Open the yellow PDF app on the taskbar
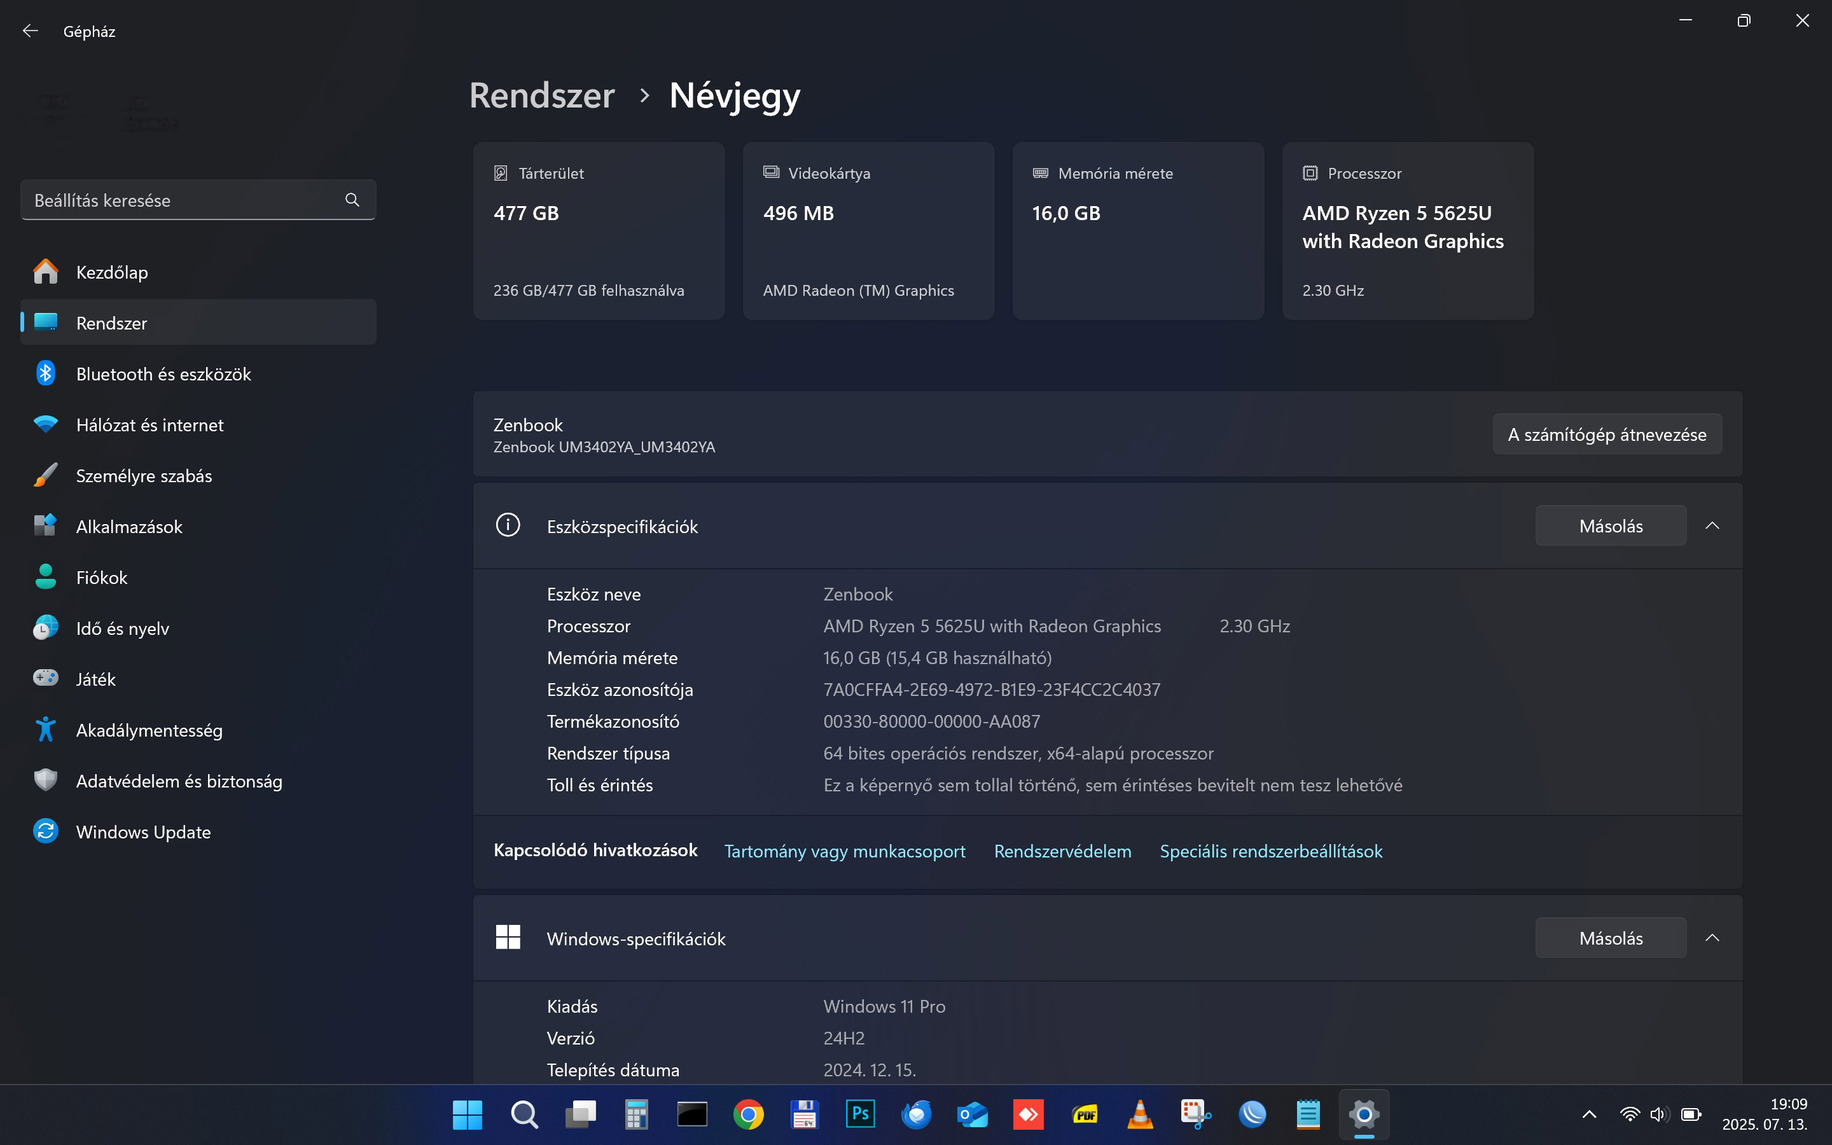 pos(1084,1114)
